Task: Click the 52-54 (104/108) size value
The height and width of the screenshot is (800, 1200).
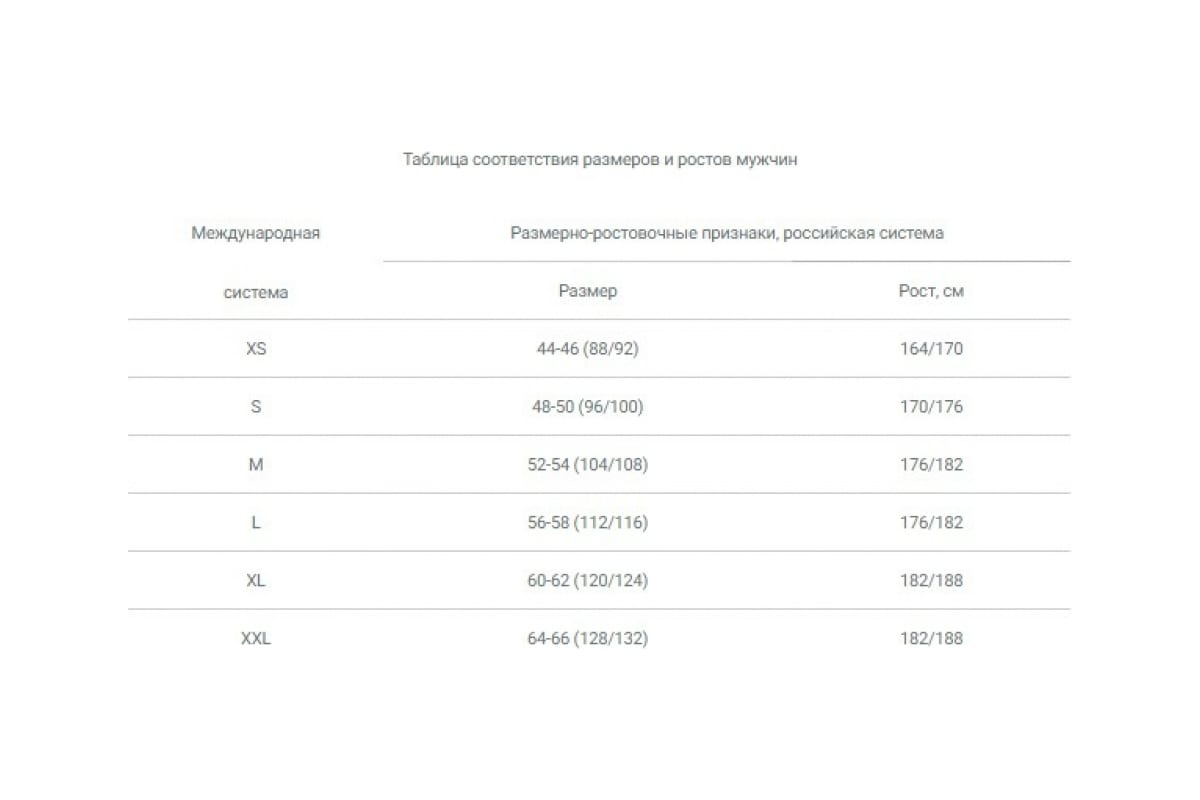Action: coord(588,465)
